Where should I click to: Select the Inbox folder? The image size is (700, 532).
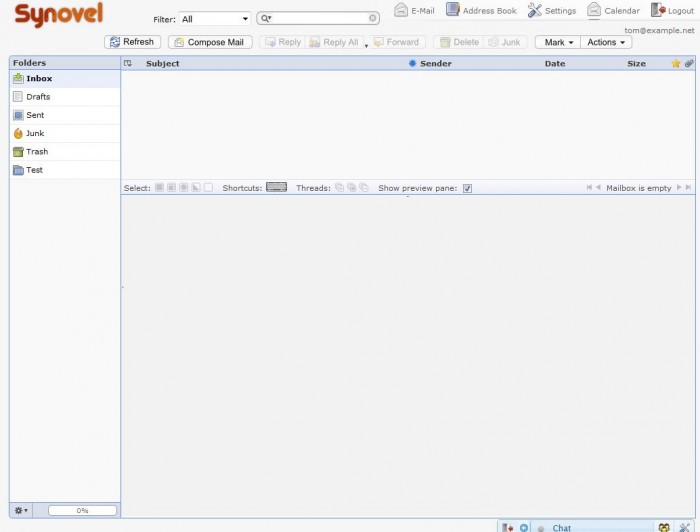click(x=65, y=79)
